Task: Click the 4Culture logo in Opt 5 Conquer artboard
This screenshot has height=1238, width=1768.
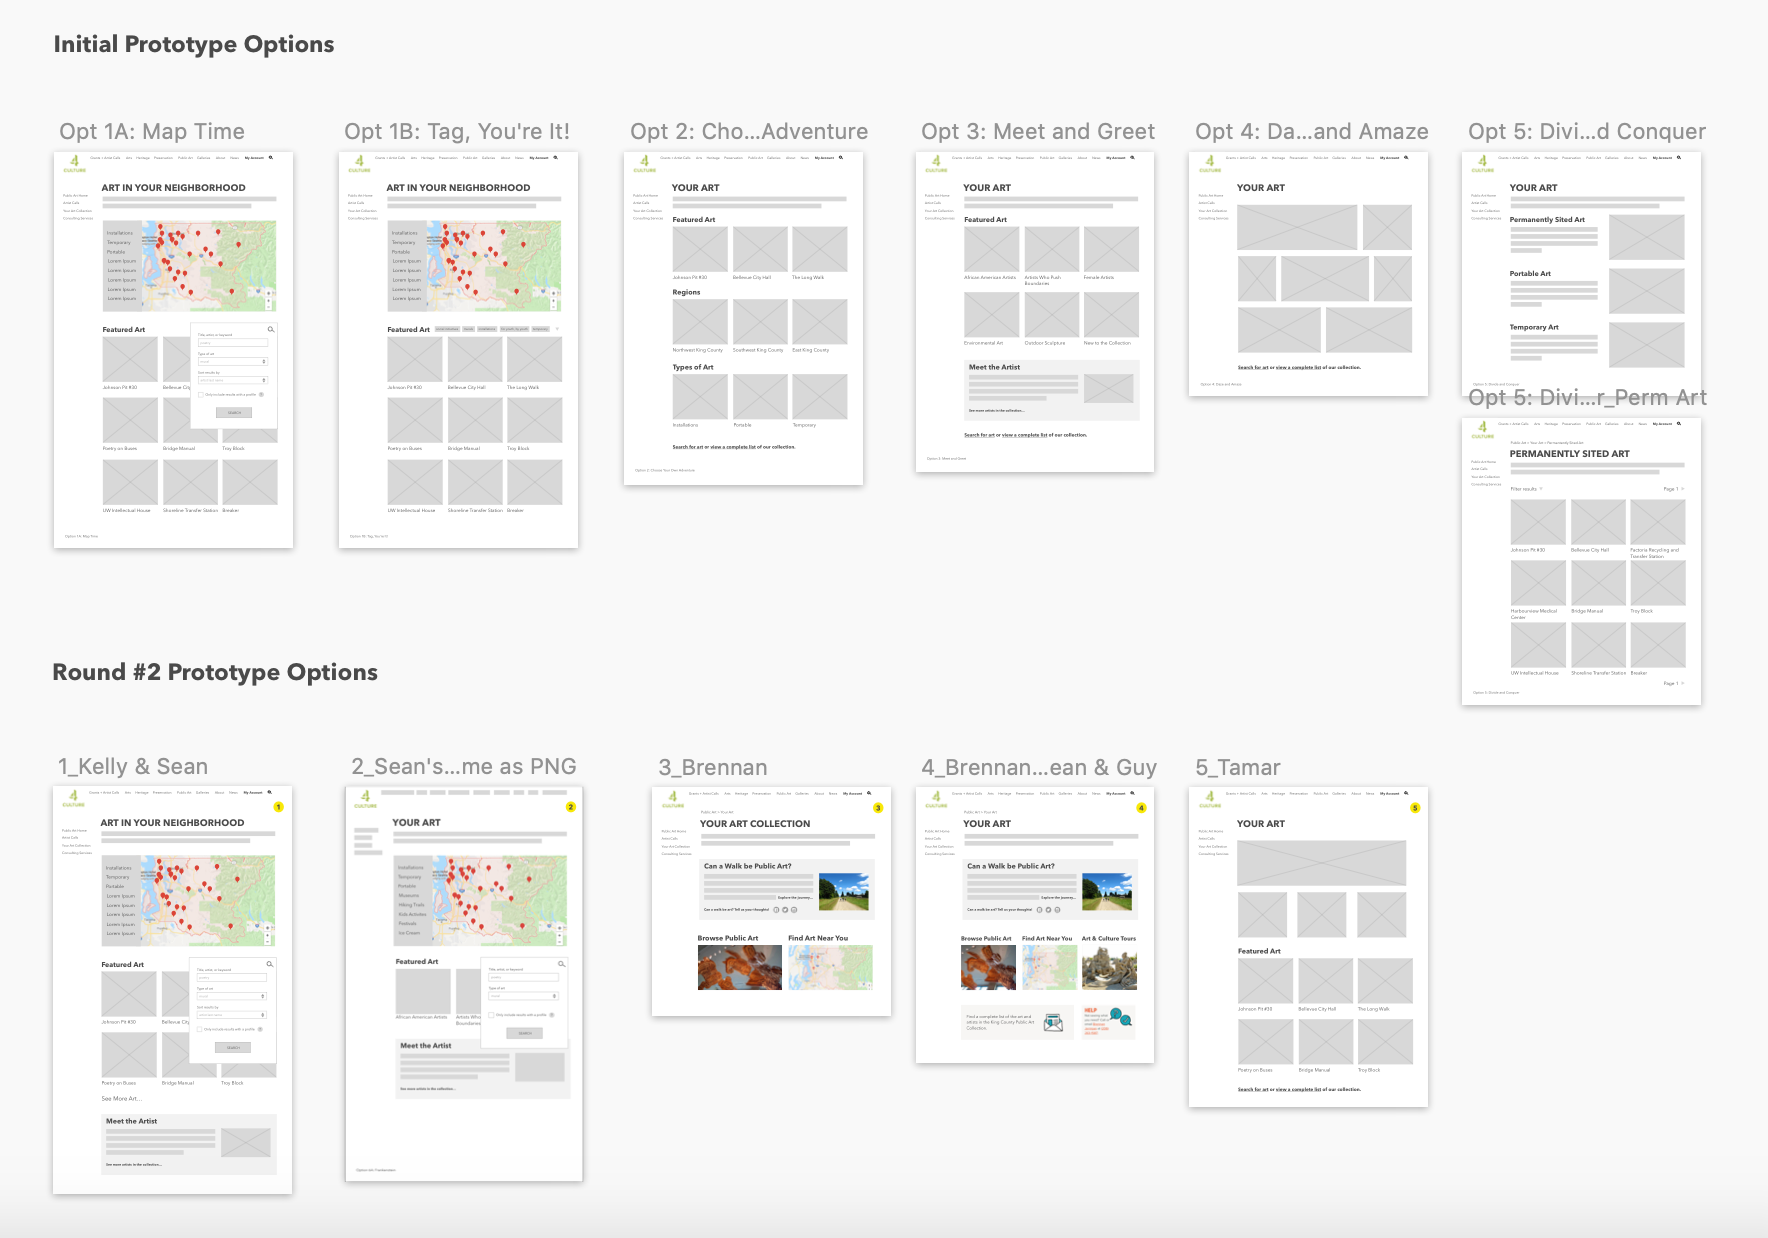Action: 1482,164
